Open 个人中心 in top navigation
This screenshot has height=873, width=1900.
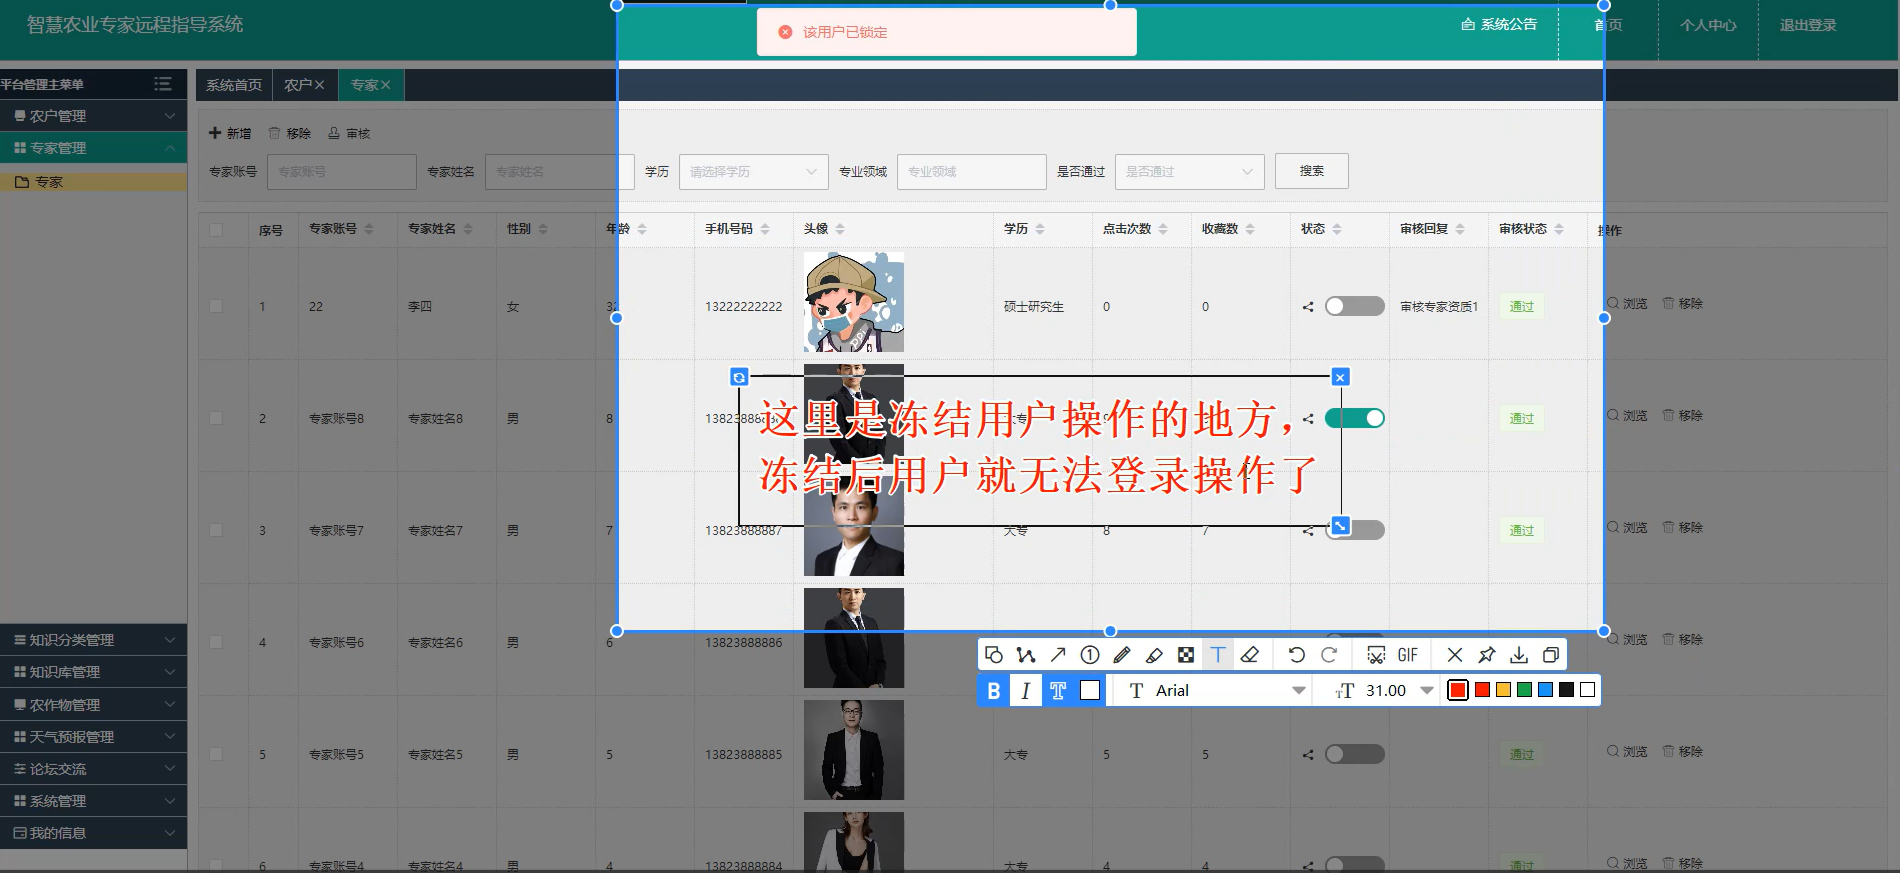coord(1708,25)
